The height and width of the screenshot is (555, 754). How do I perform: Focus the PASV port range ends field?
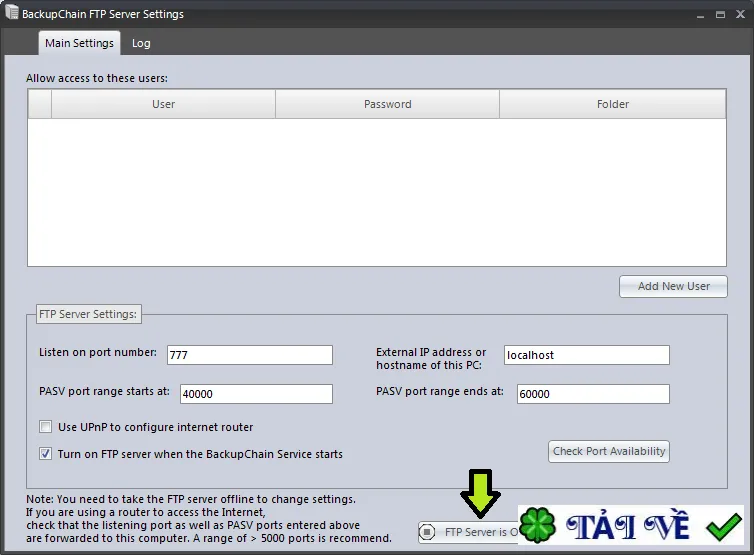pos(593,394)
